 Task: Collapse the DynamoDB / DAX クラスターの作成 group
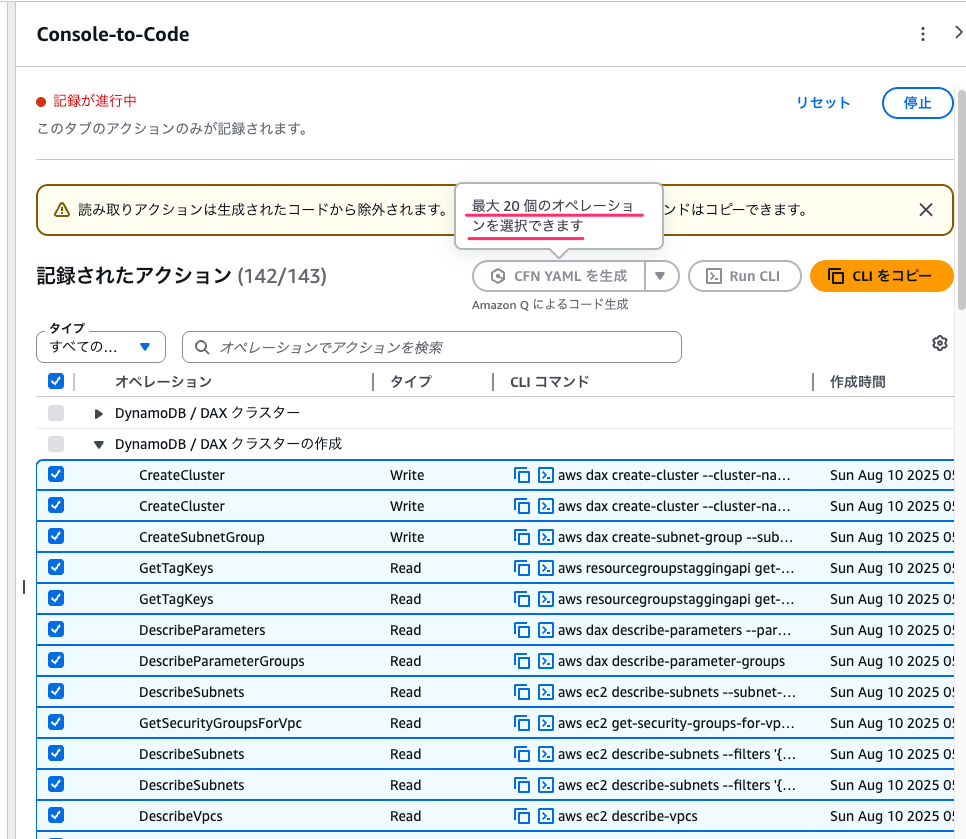[x=99, y=444]
